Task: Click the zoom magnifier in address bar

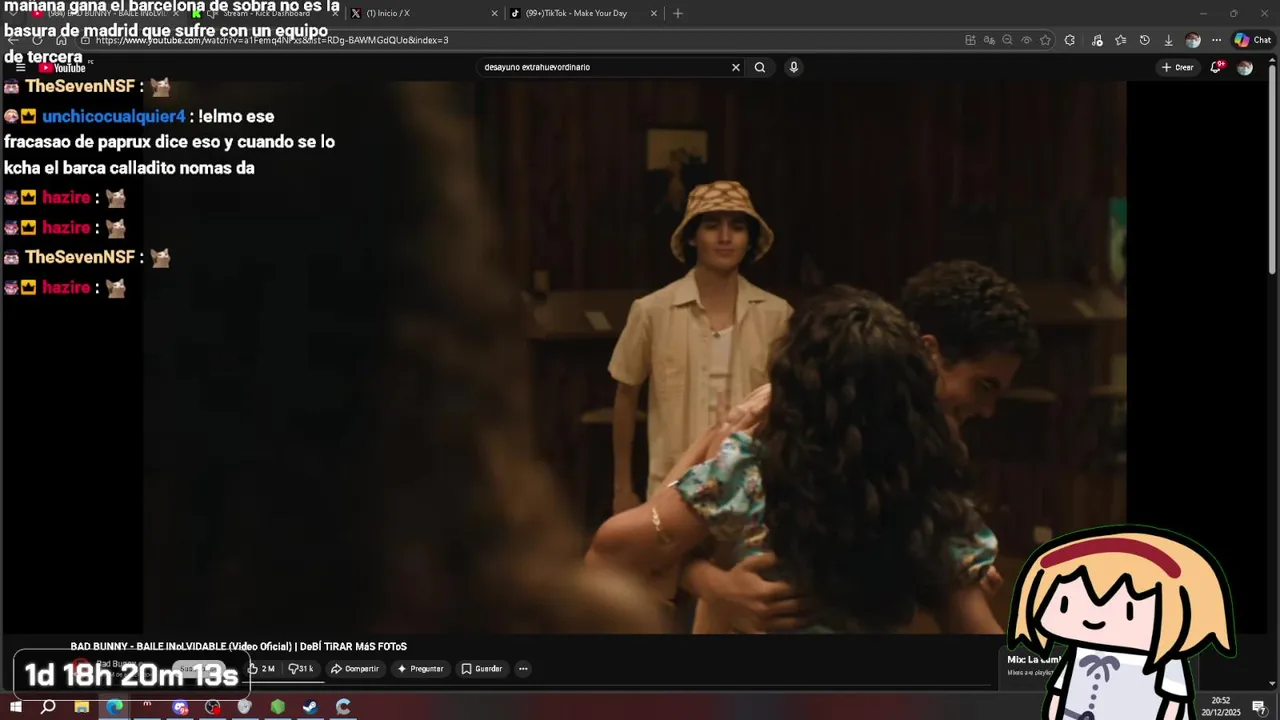Action: [1007, 40]
